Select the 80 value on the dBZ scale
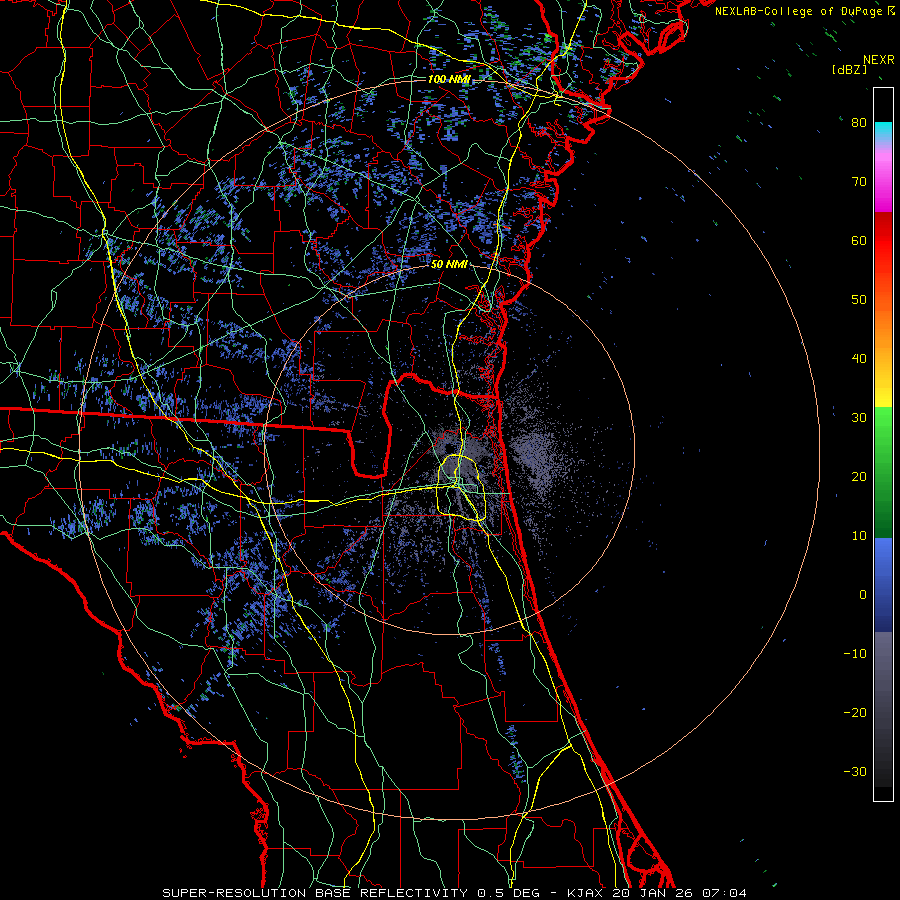Image resolution: width=900 pixels, height=900 pixels. pyautogui.click(x=859, y=122)
